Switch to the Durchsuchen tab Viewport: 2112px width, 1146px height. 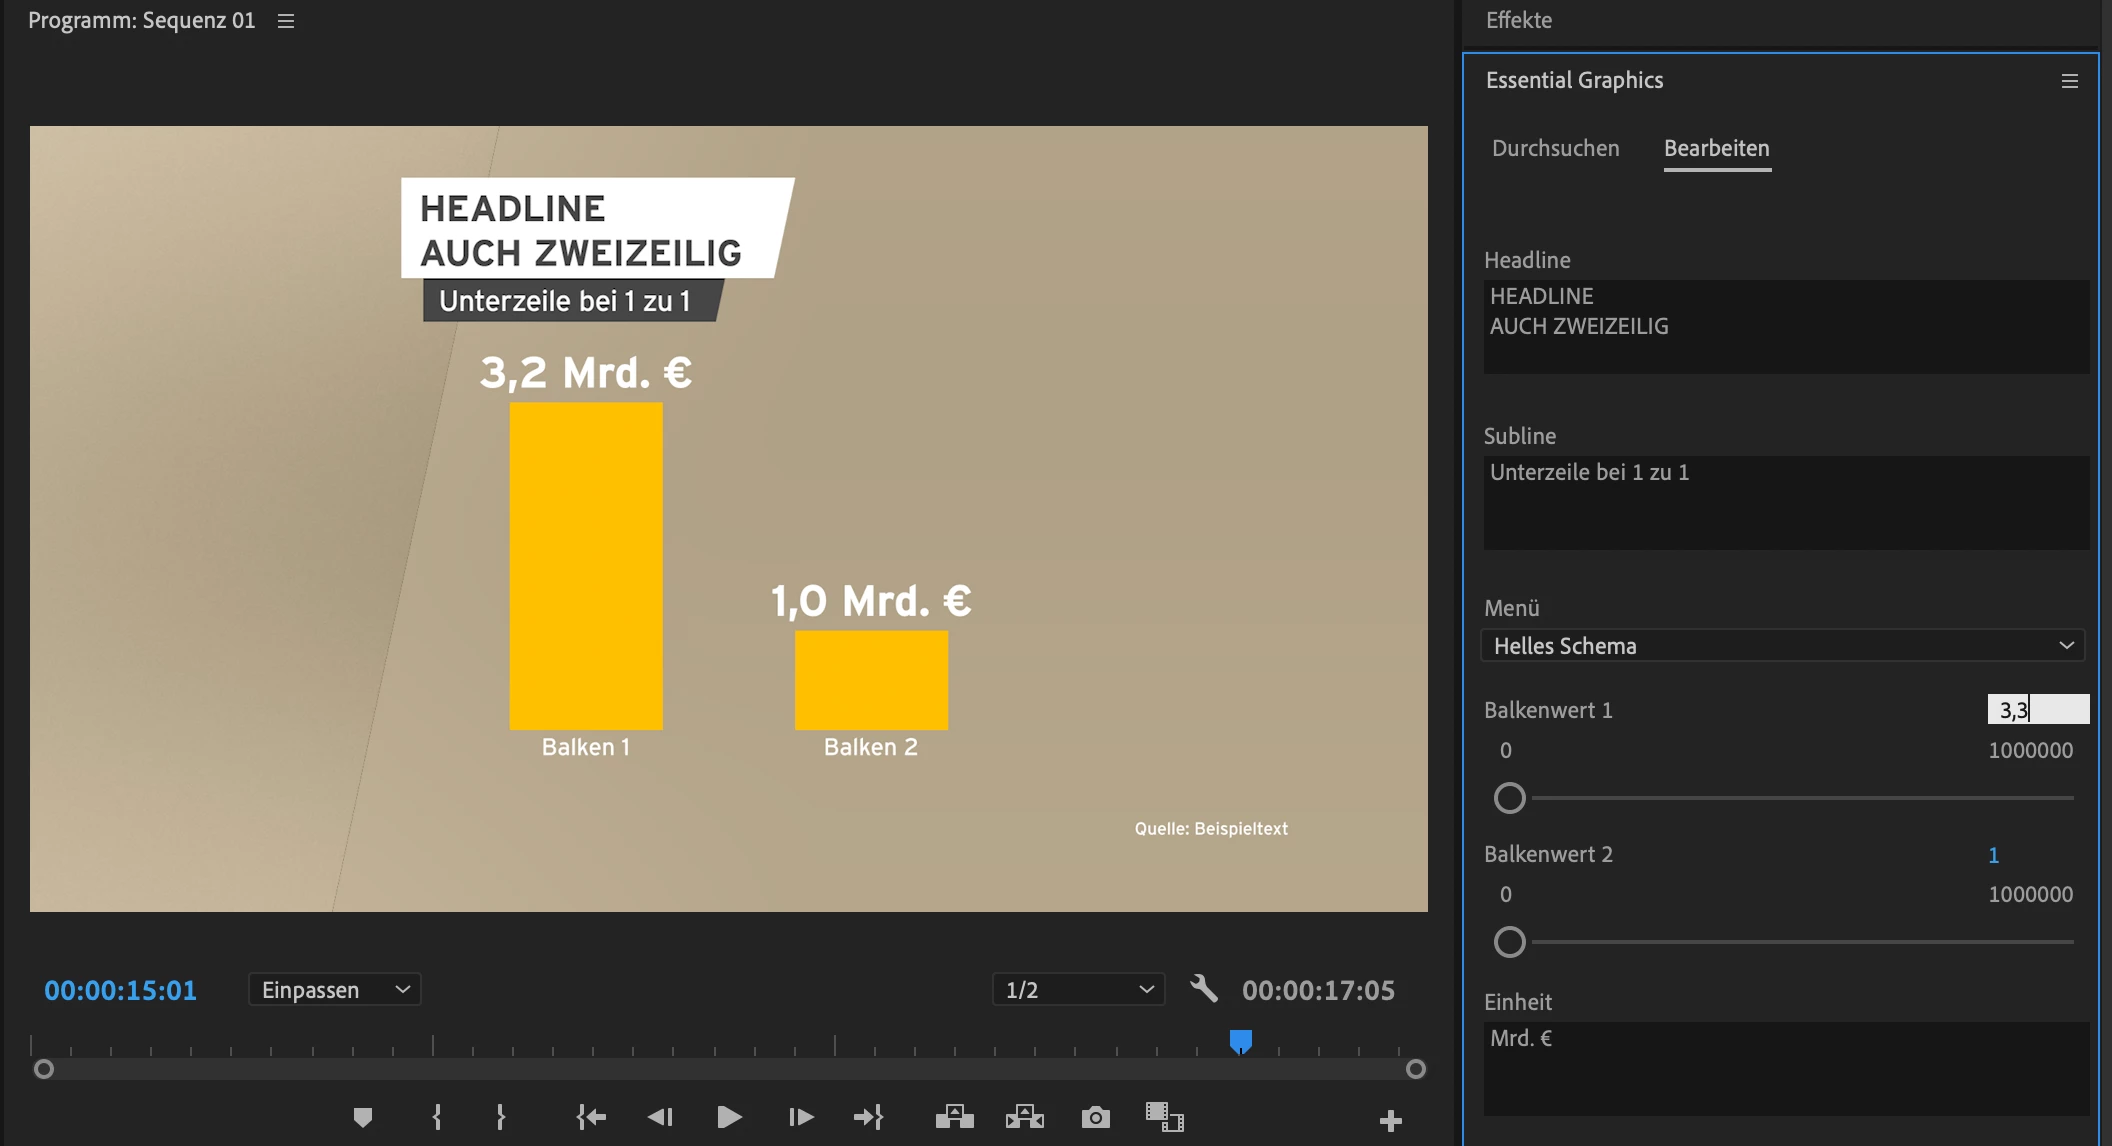point(1555,148)
